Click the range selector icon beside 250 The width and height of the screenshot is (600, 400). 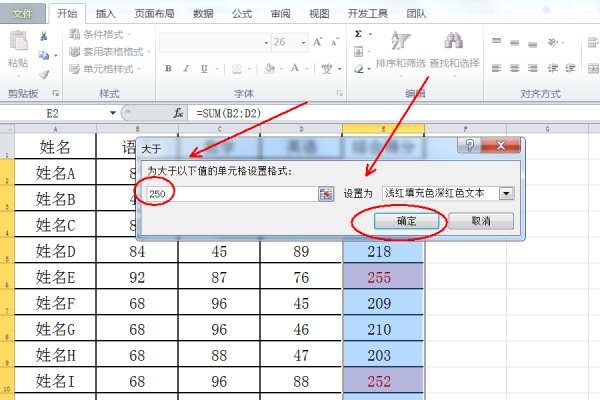tap(325, 194)
